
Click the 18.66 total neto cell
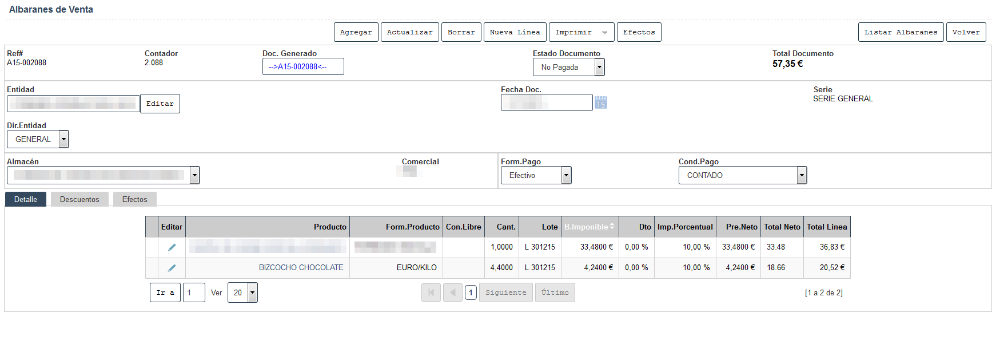click(x=782, y=267)
